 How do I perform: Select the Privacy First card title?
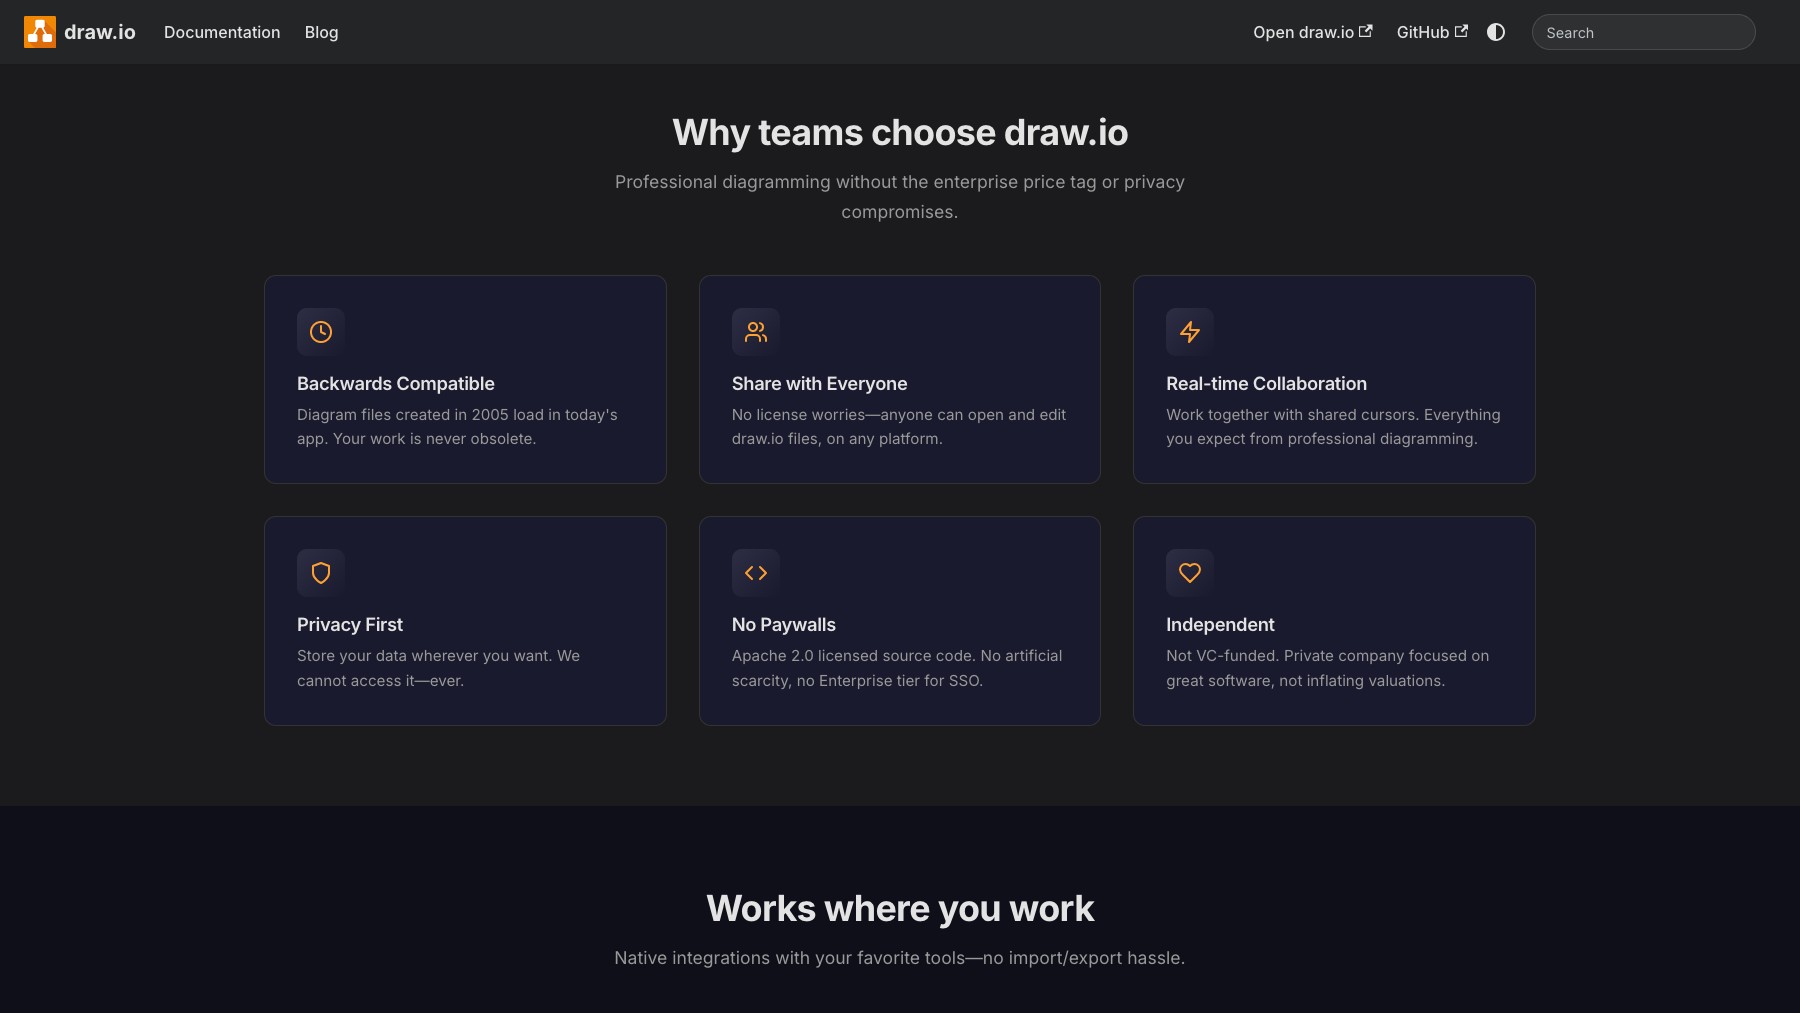pos(350,625)
